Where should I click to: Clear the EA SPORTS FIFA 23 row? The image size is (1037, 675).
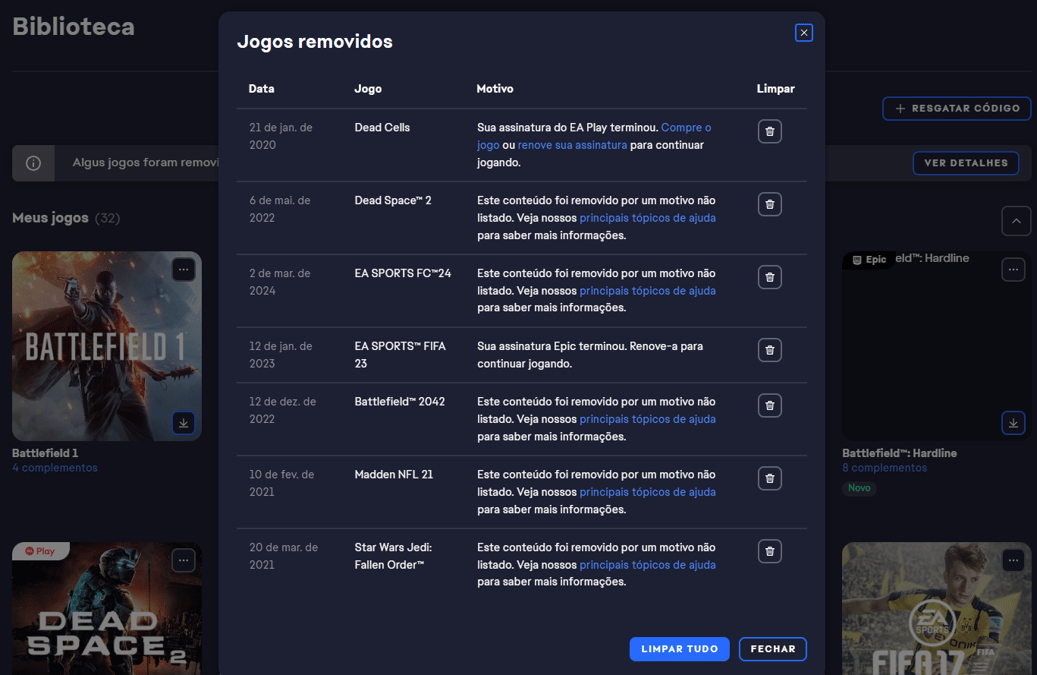(769, 350)
